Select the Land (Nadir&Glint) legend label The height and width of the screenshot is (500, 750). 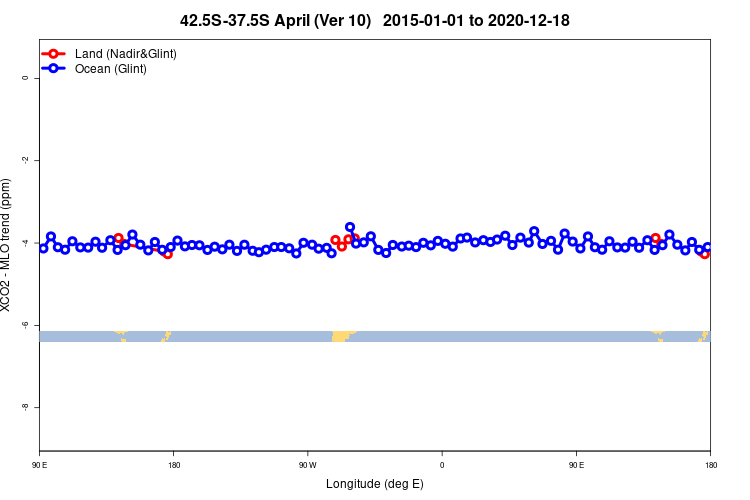click(x=126, y=54)
